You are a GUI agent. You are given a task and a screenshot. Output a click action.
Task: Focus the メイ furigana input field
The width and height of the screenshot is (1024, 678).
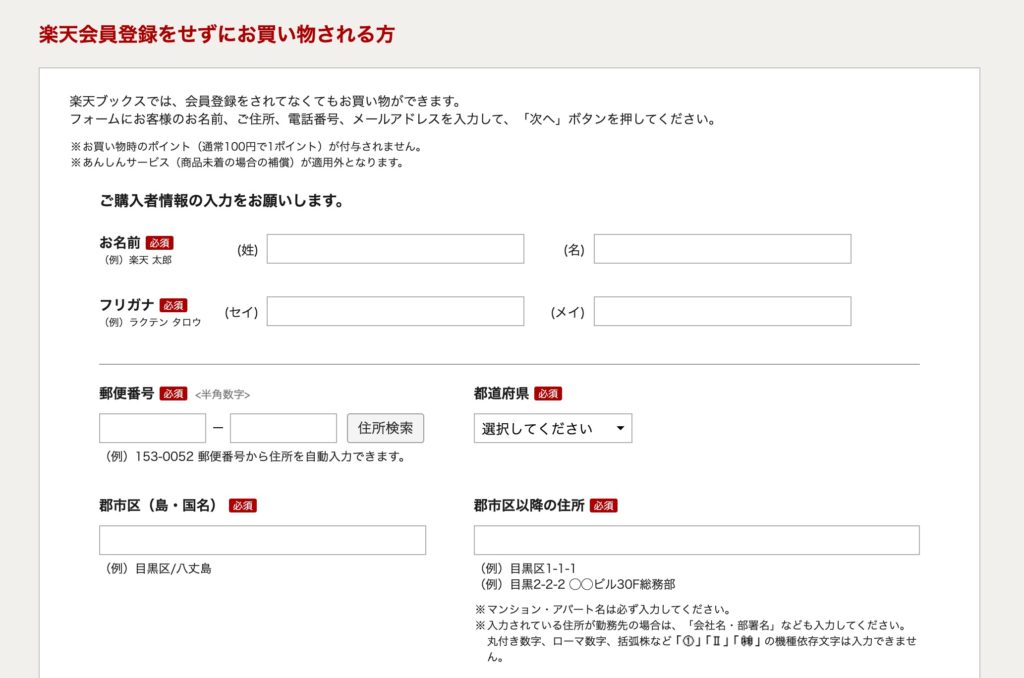(x=722, y=311)
